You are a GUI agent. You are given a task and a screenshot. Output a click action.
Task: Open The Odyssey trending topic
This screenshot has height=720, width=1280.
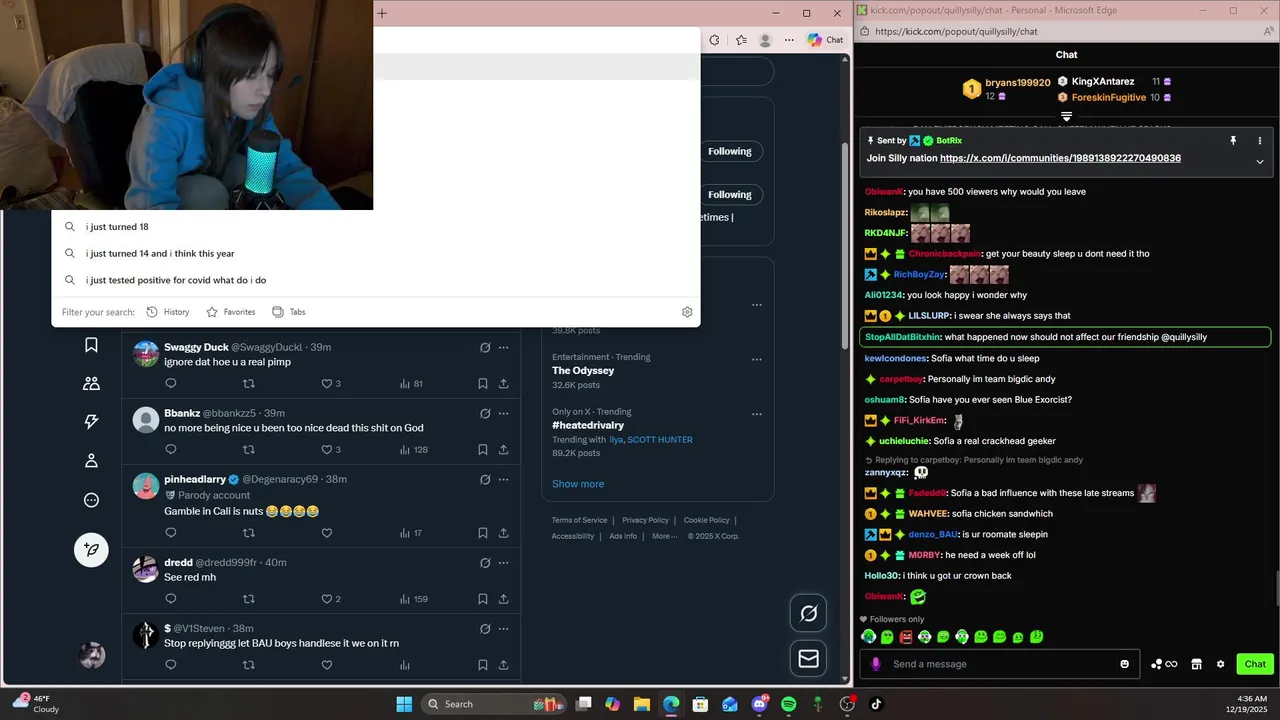tap(583, 370)
